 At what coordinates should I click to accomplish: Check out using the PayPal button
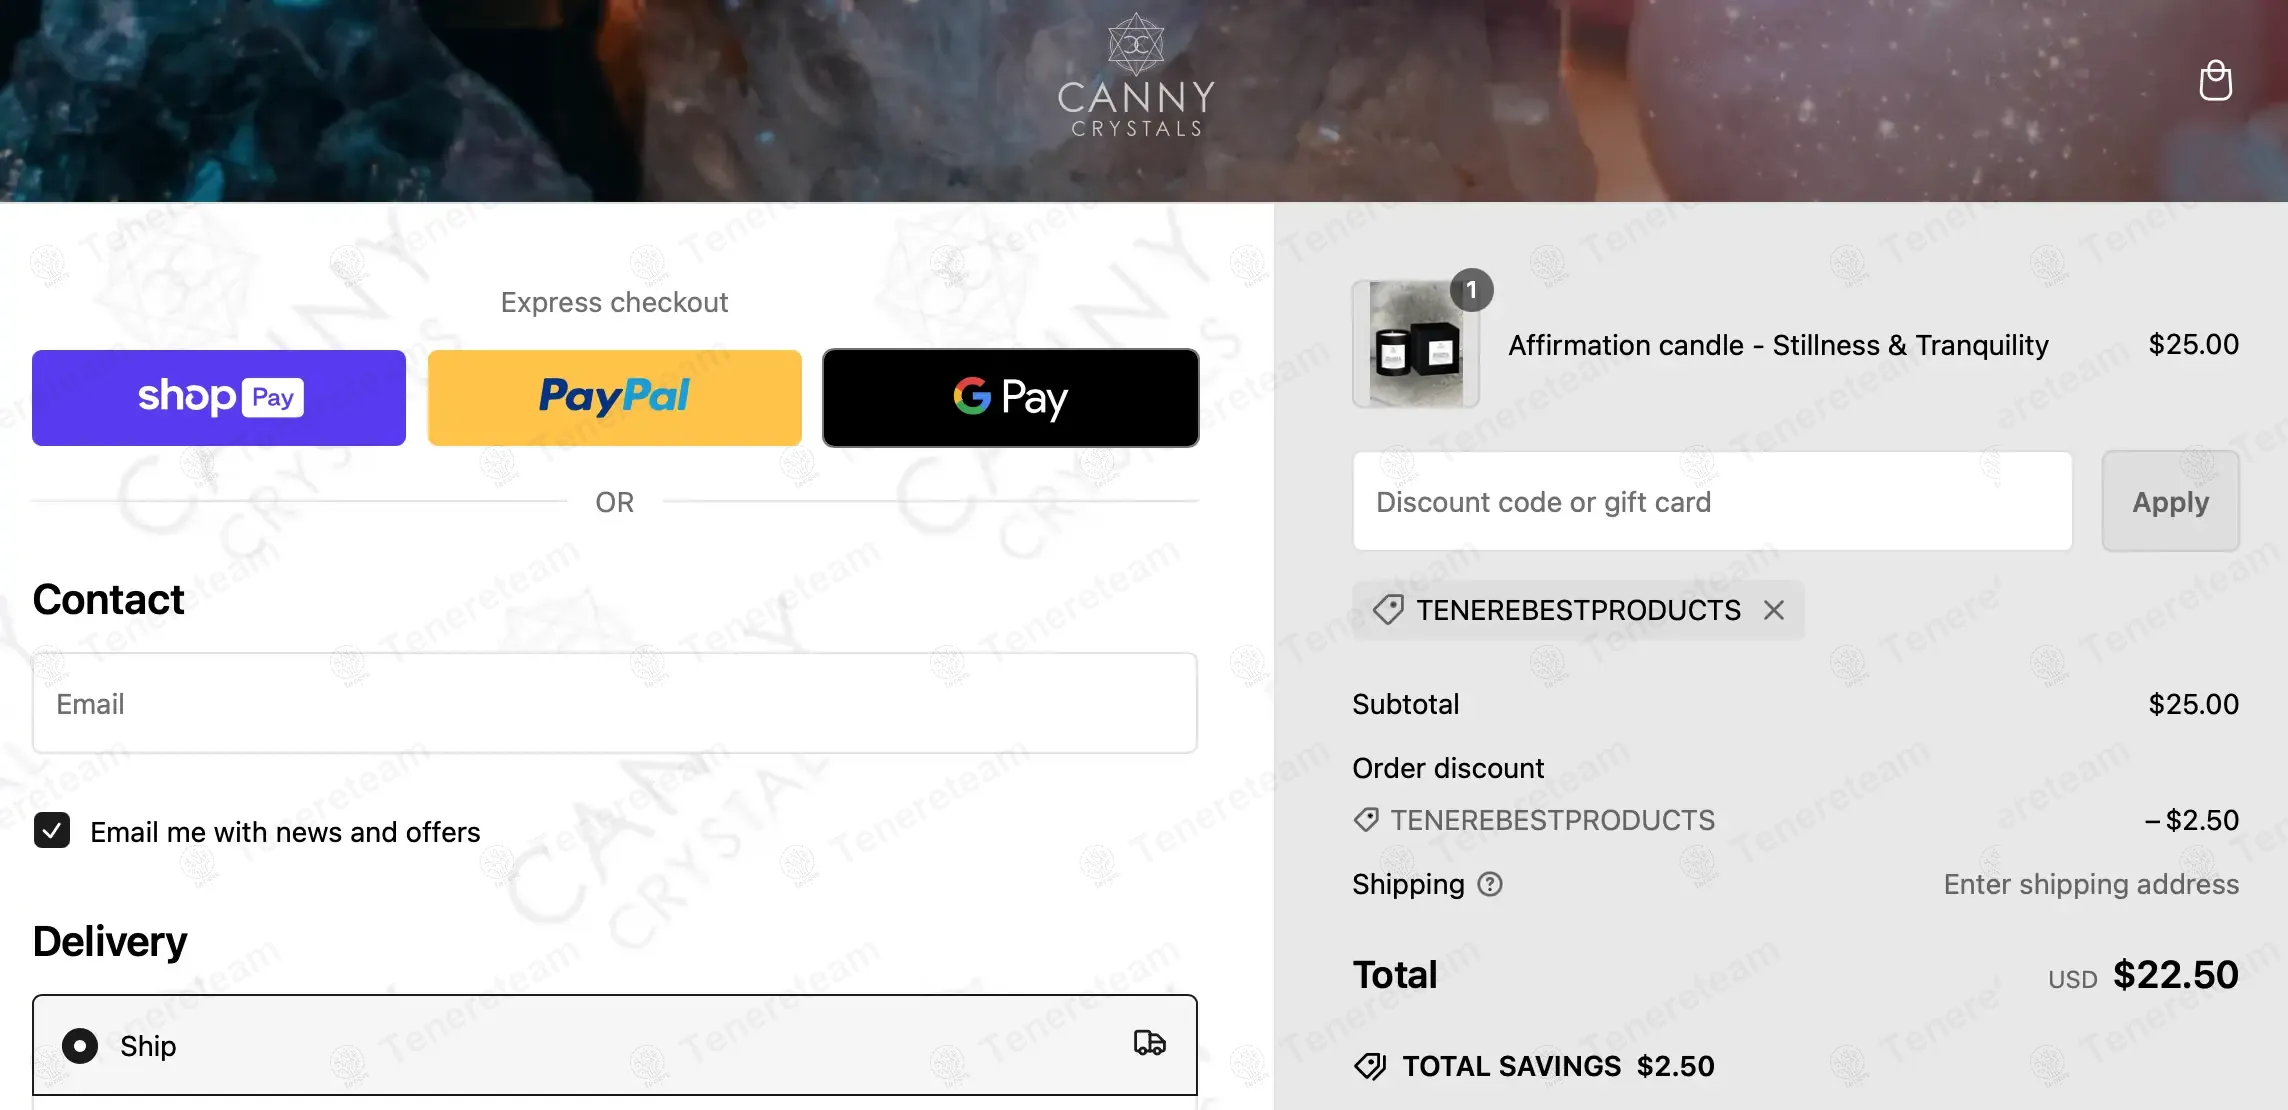coord(615,397)
